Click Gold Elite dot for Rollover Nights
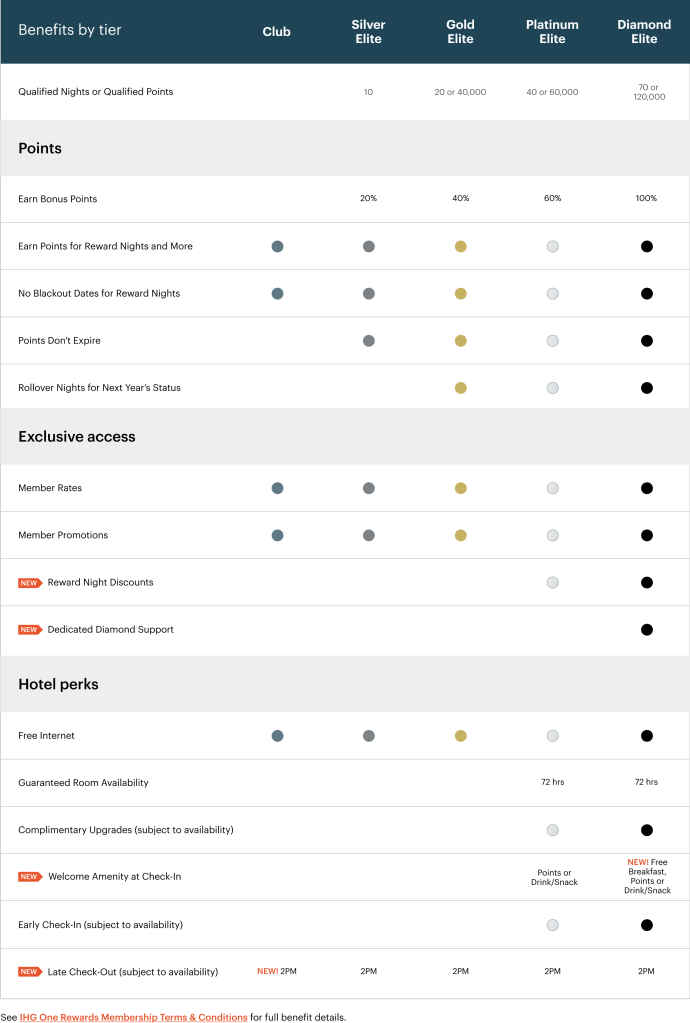The width and height of the screenshot is (690, 1023). [460, 388]
